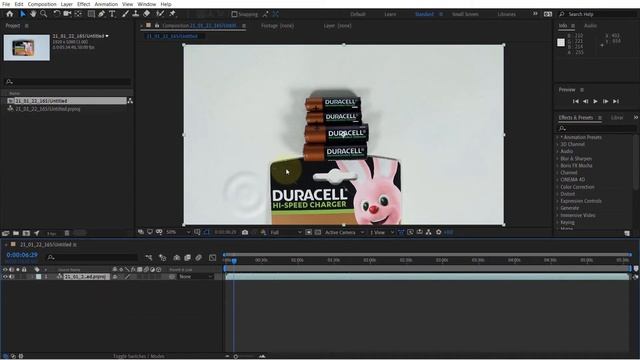The width and height of the screenshot is (640, 360).
Task: Open the 50% magnification dropdown
Action: point(178,232)
